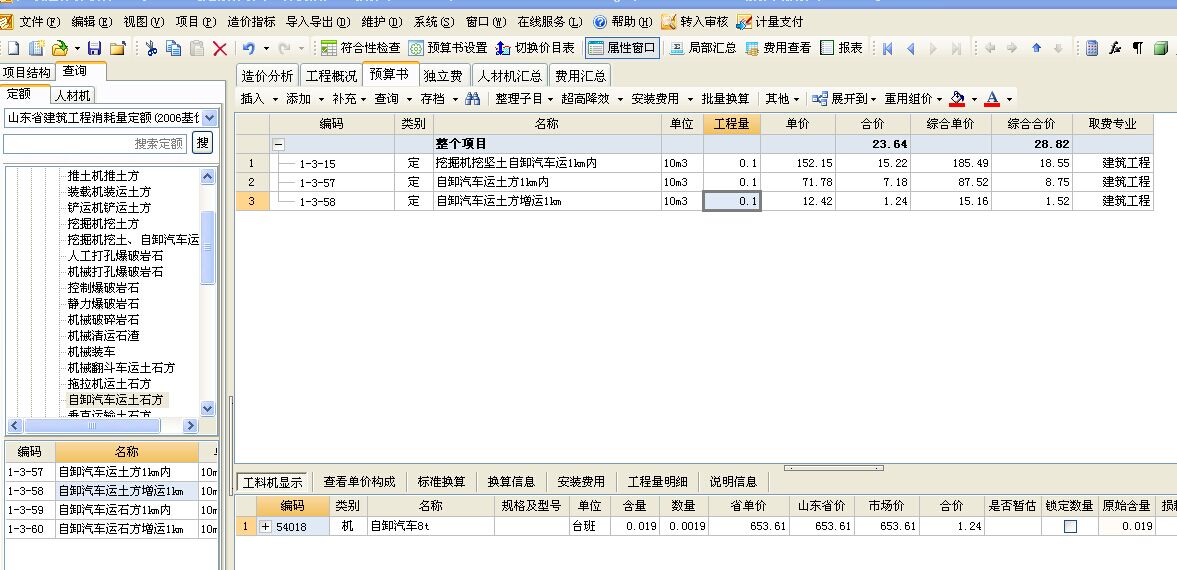Open the 帮助(H) menu
Viewport: 1177px width, 570px height.
(x=622, y=22)
